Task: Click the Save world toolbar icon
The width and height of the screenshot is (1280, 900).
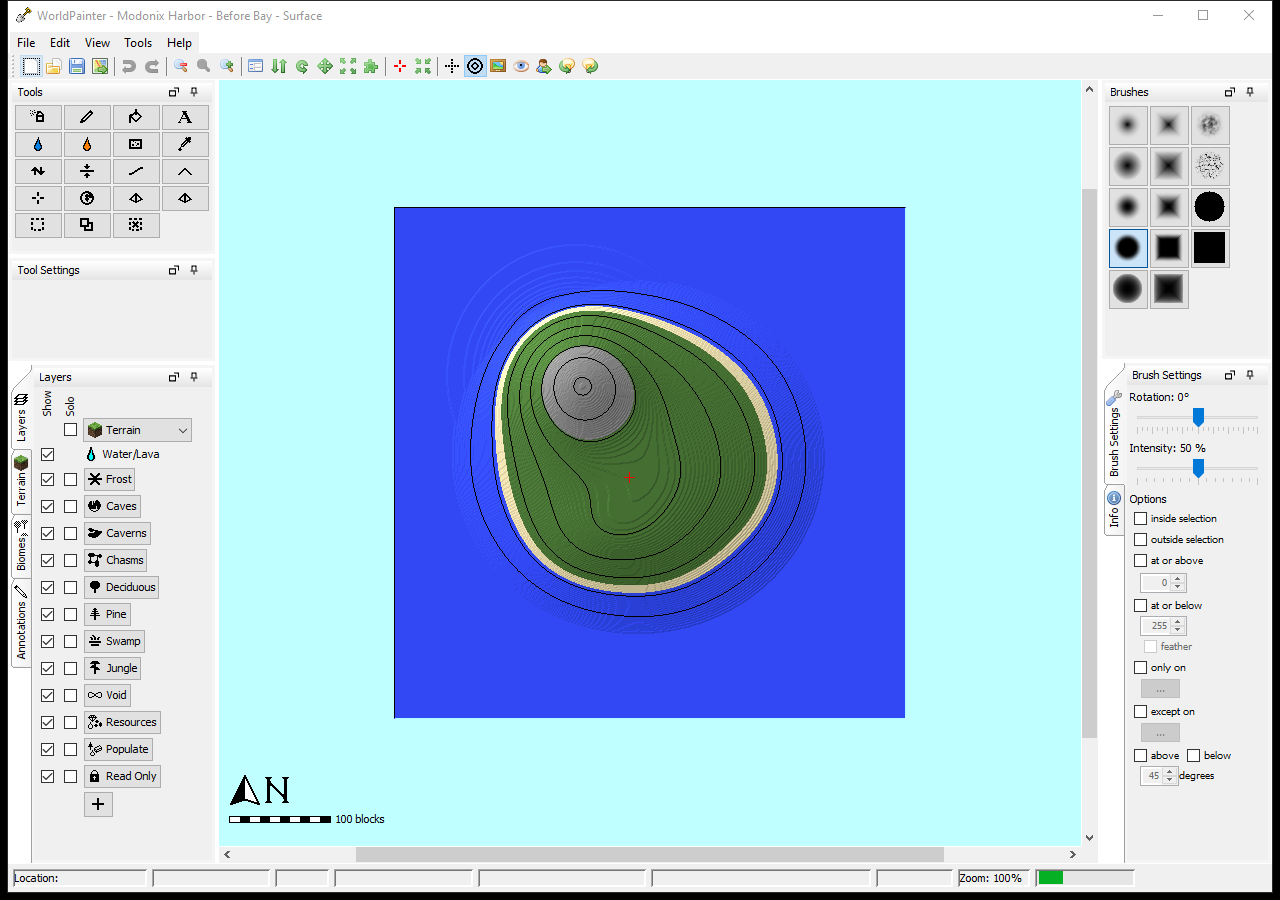Action: pyautogui.click(x=77, y=66)
